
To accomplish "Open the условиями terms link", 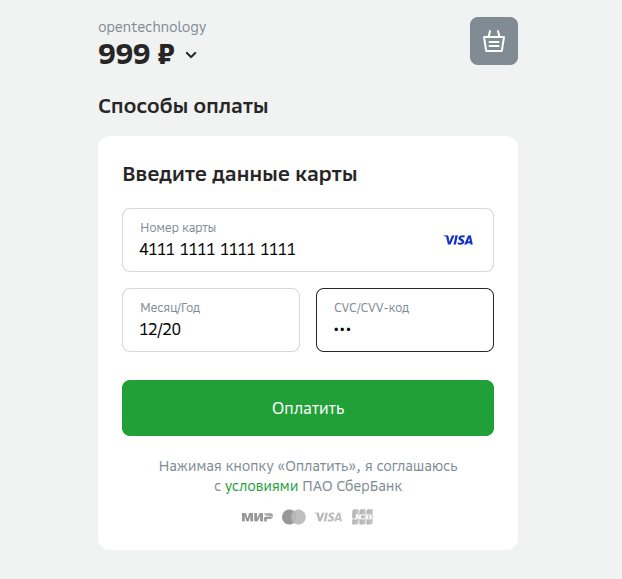I will (261, 486).
